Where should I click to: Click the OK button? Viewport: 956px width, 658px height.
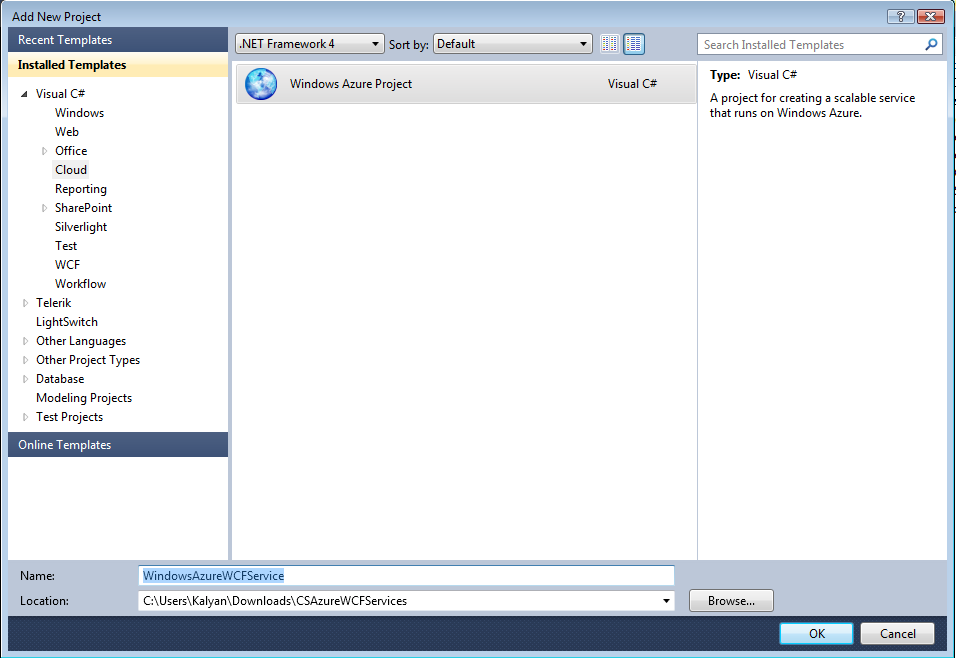[x=816, y=634]
